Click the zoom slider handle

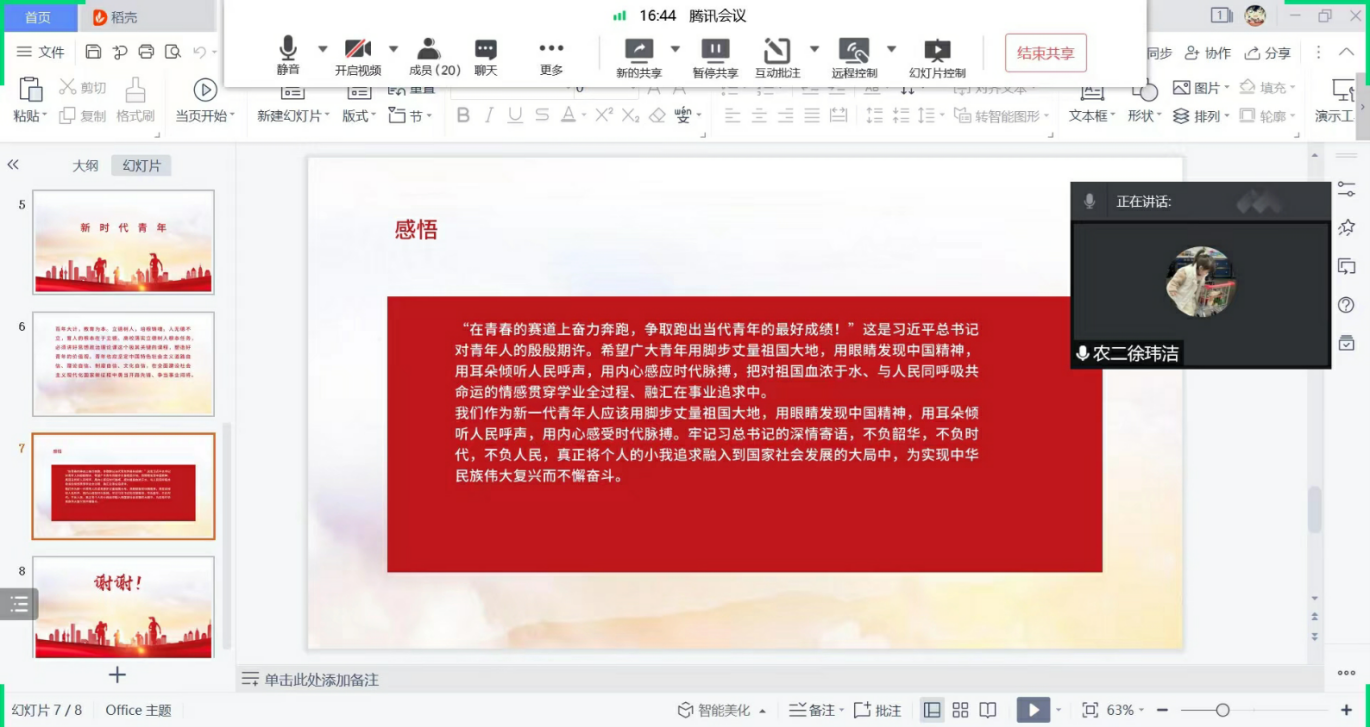click(1222, 710)
